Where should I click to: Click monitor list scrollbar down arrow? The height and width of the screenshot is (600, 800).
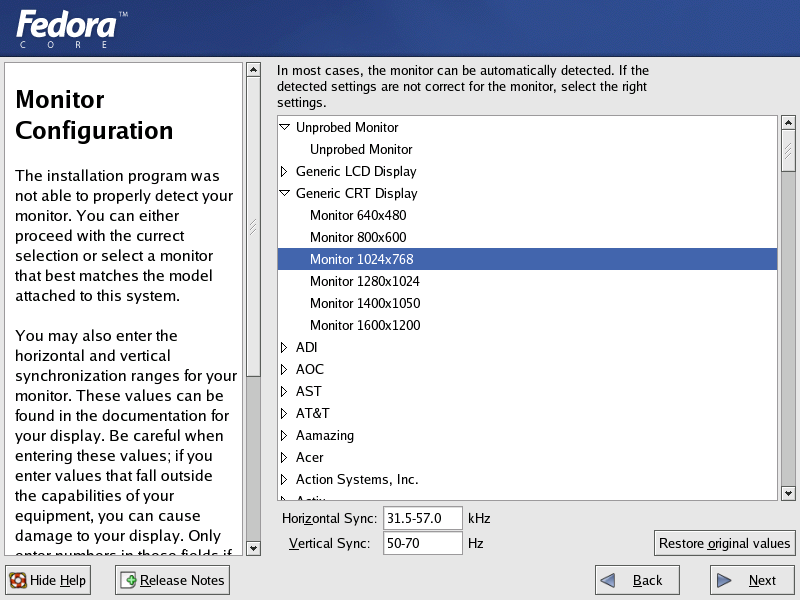(788, 493)
